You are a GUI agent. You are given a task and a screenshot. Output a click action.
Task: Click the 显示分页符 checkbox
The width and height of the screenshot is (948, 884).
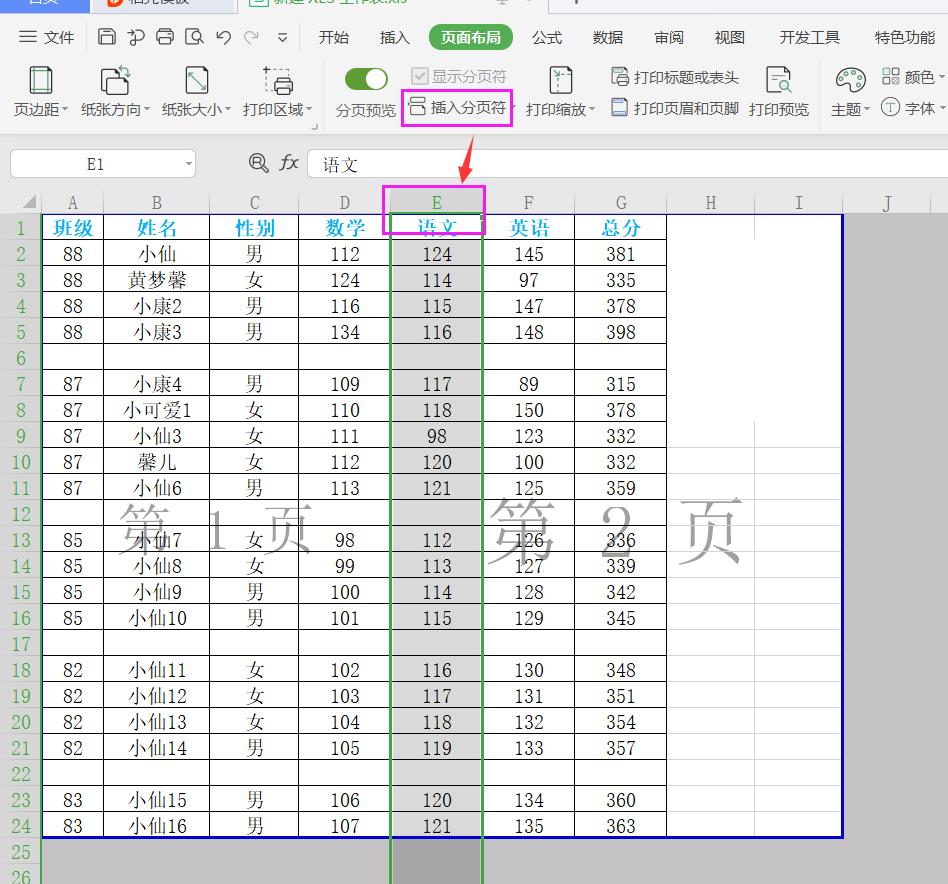417,76
